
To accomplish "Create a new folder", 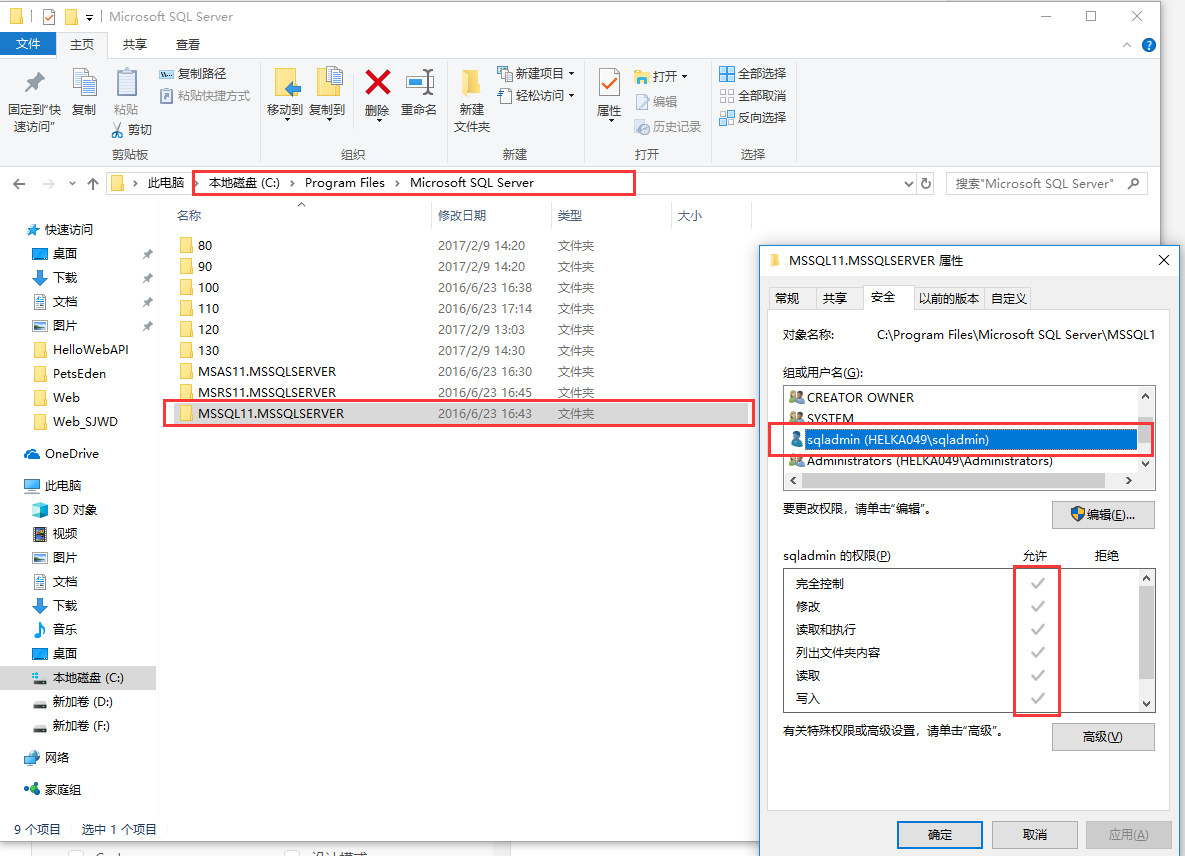I will click(x=472, y=100).
